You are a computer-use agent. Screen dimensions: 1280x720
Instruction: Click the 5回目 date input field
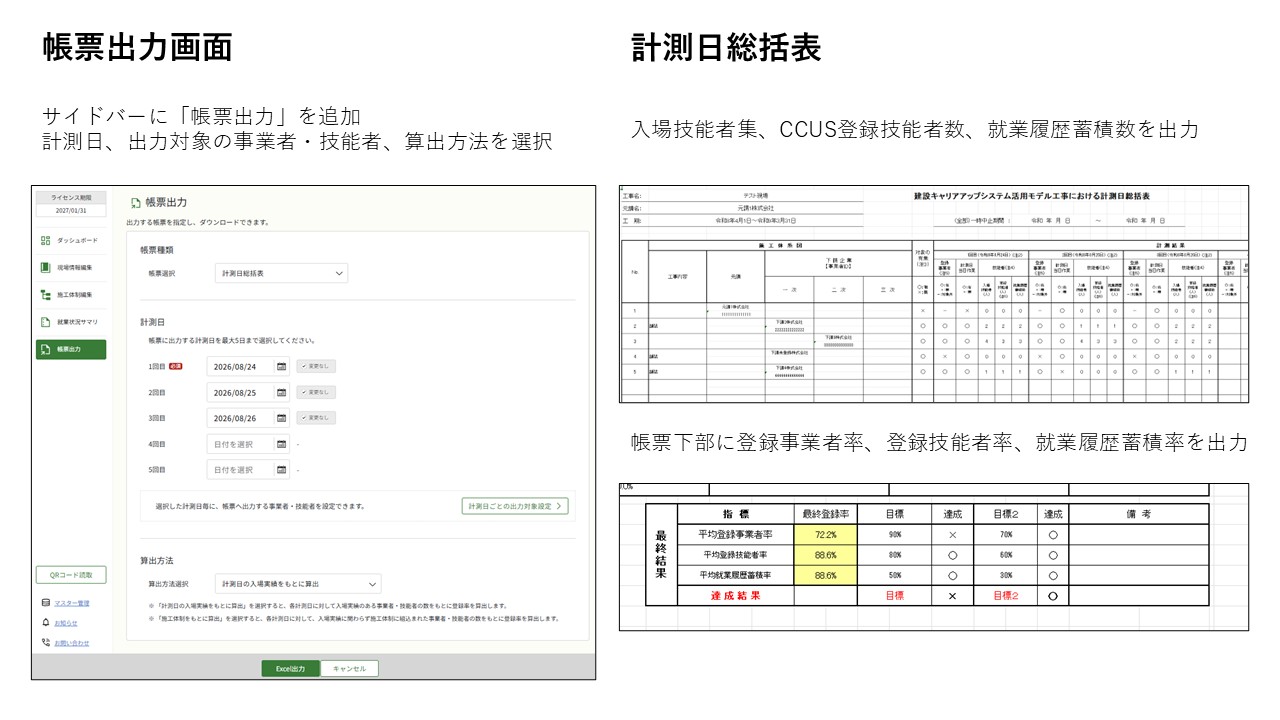tap(240, 470)
